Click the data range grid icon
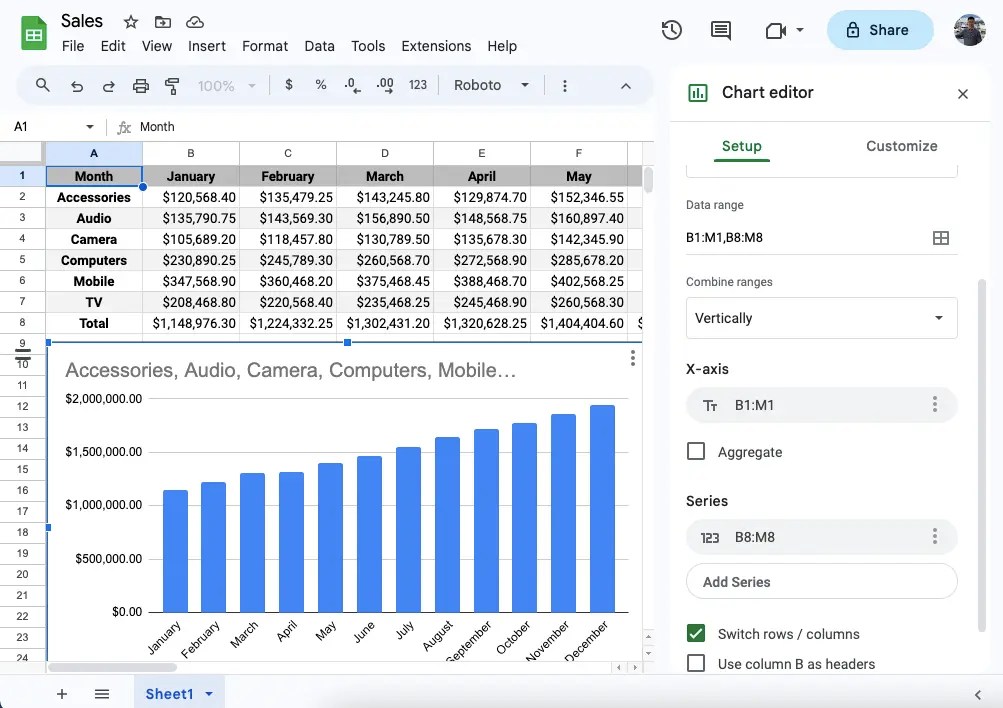 pyautogui.click(x=940, y=237)
